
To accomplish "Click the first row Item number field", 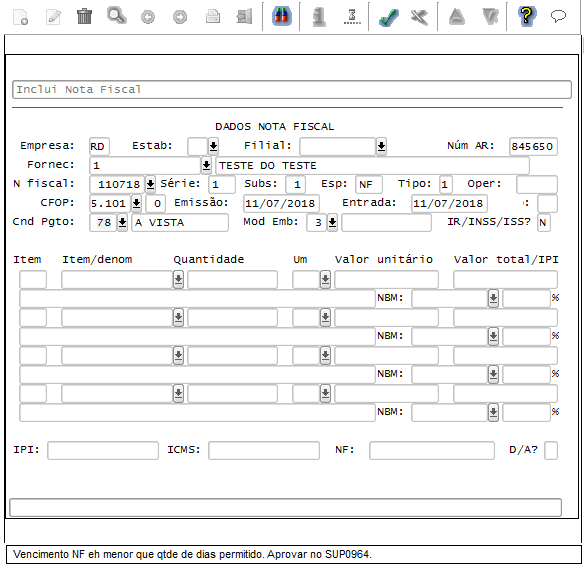I will tap(33, 280).
